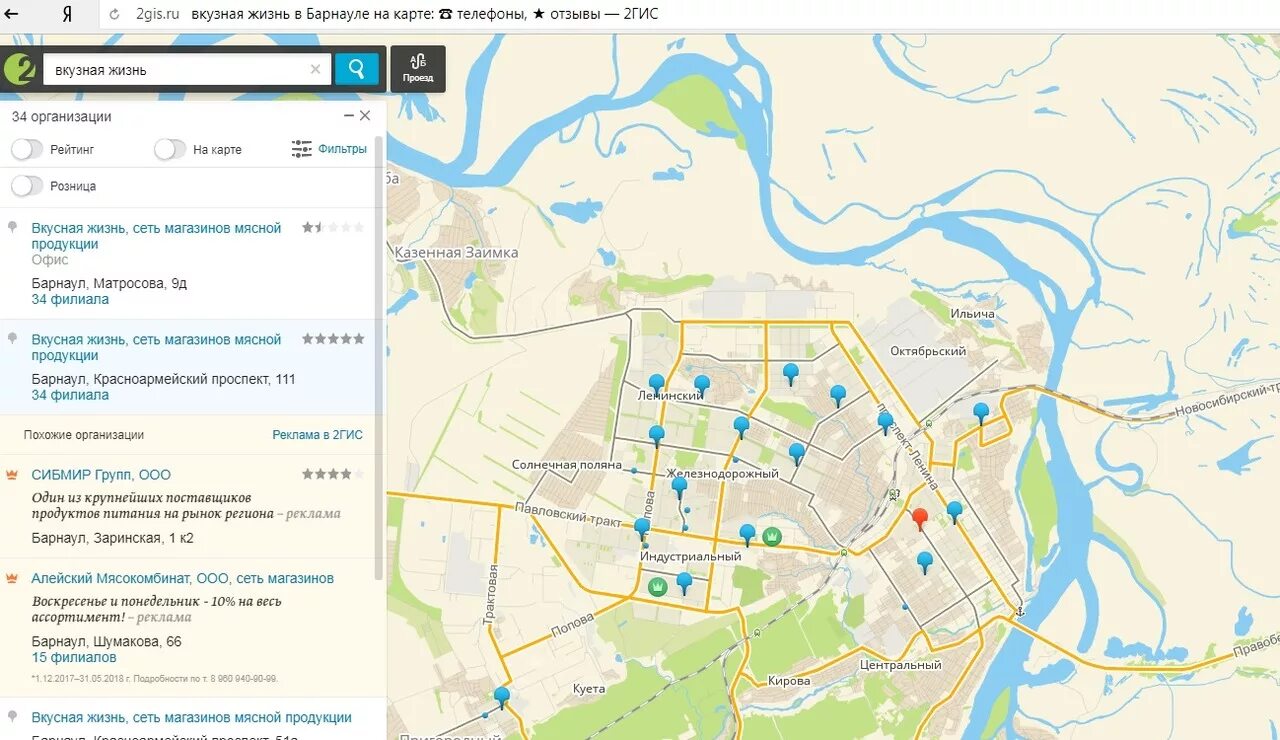The image size is (1280, 740).
Task: Open Алейский Мясокомбинат, ООО listing
Action: pos(182,578)
